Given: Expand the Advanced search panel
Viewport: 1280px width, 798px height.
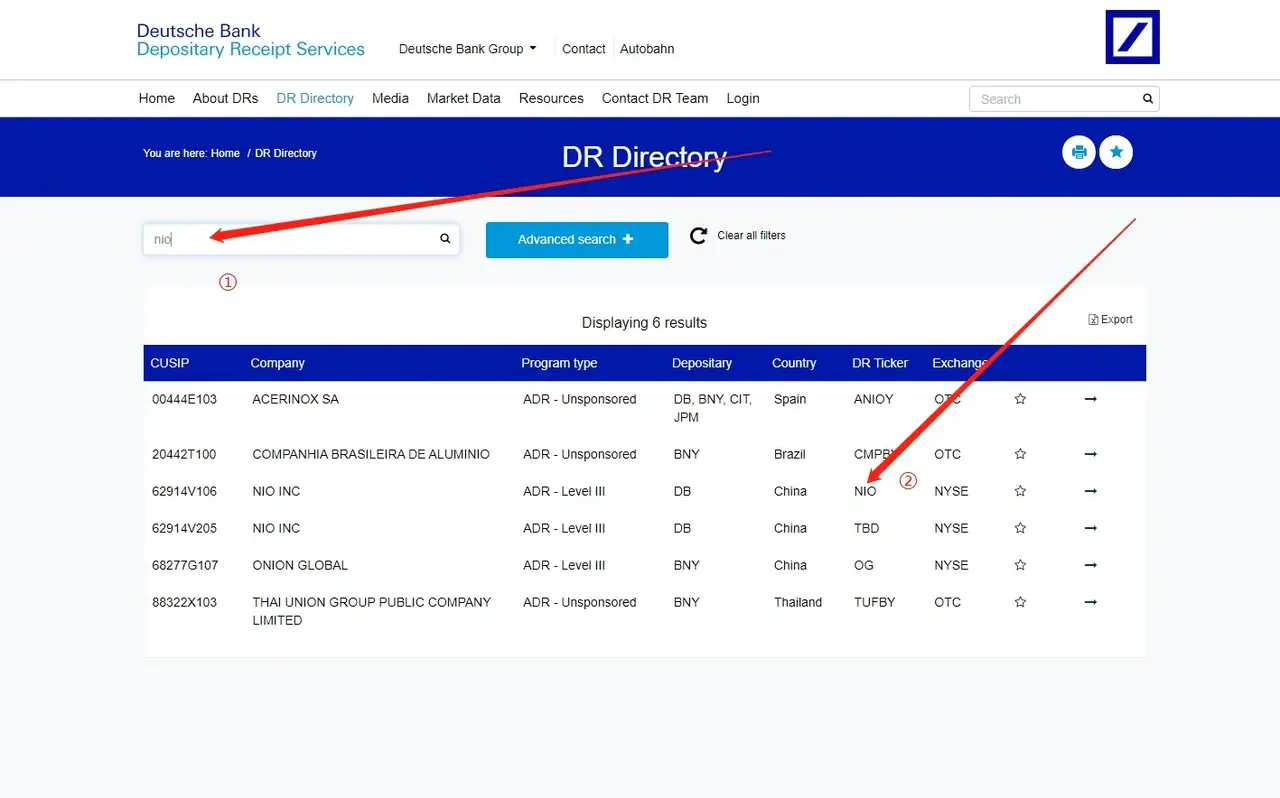Looking at the screenshot, I should (576, 240).
